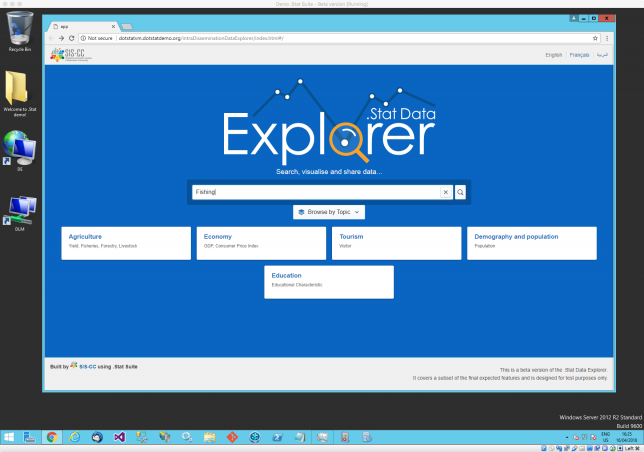Reload the page with refresh icon
644x452 pixels.
point(71,38)
